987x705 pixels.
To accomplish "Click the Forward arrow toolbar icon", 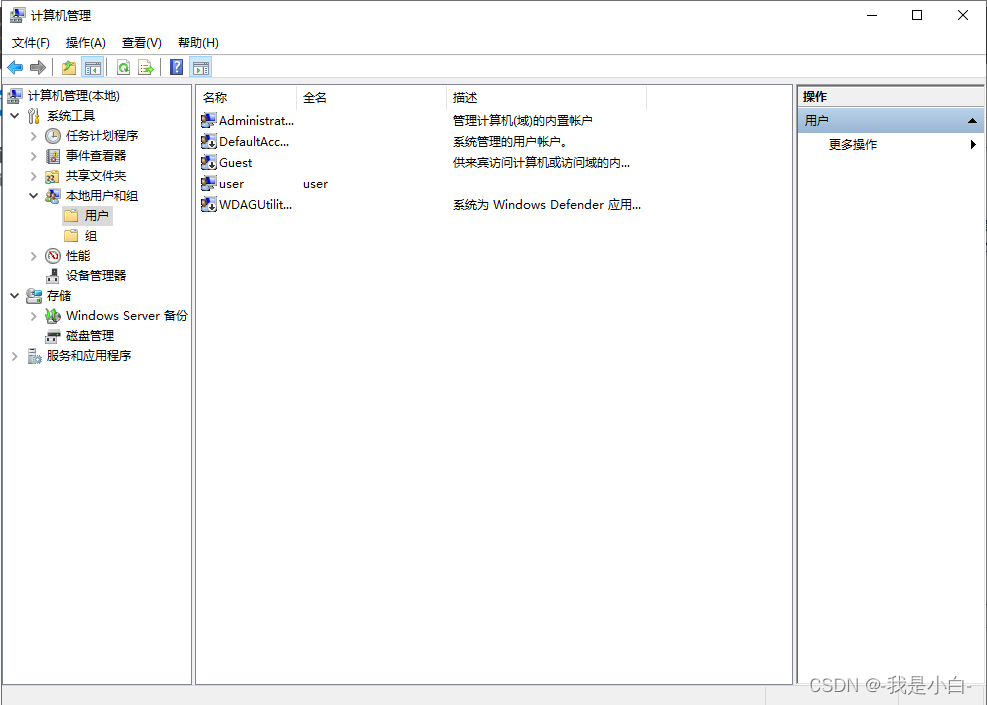I will [x=38, y=67].
